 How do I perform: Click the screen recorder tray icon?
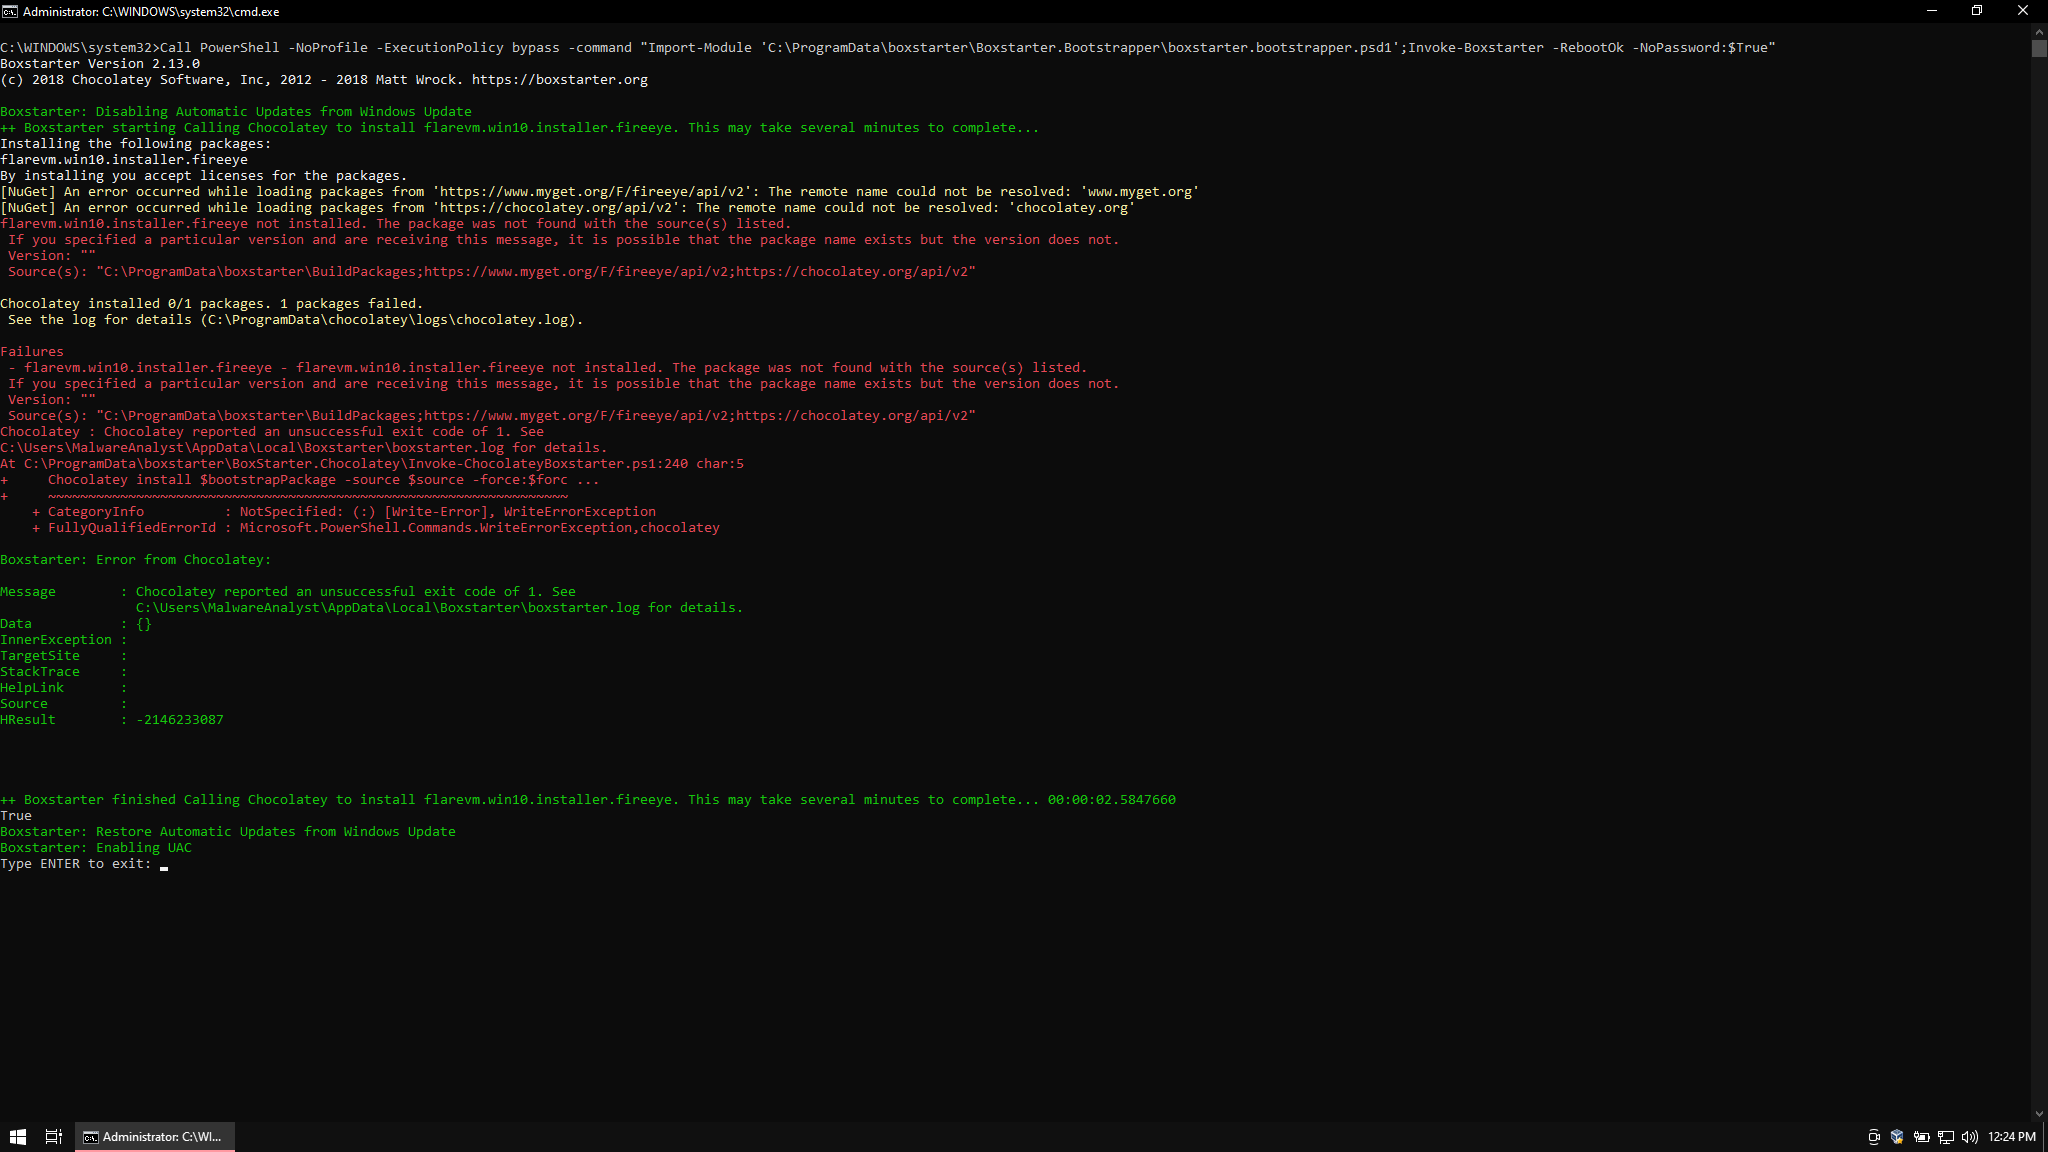[1873, 1137]
